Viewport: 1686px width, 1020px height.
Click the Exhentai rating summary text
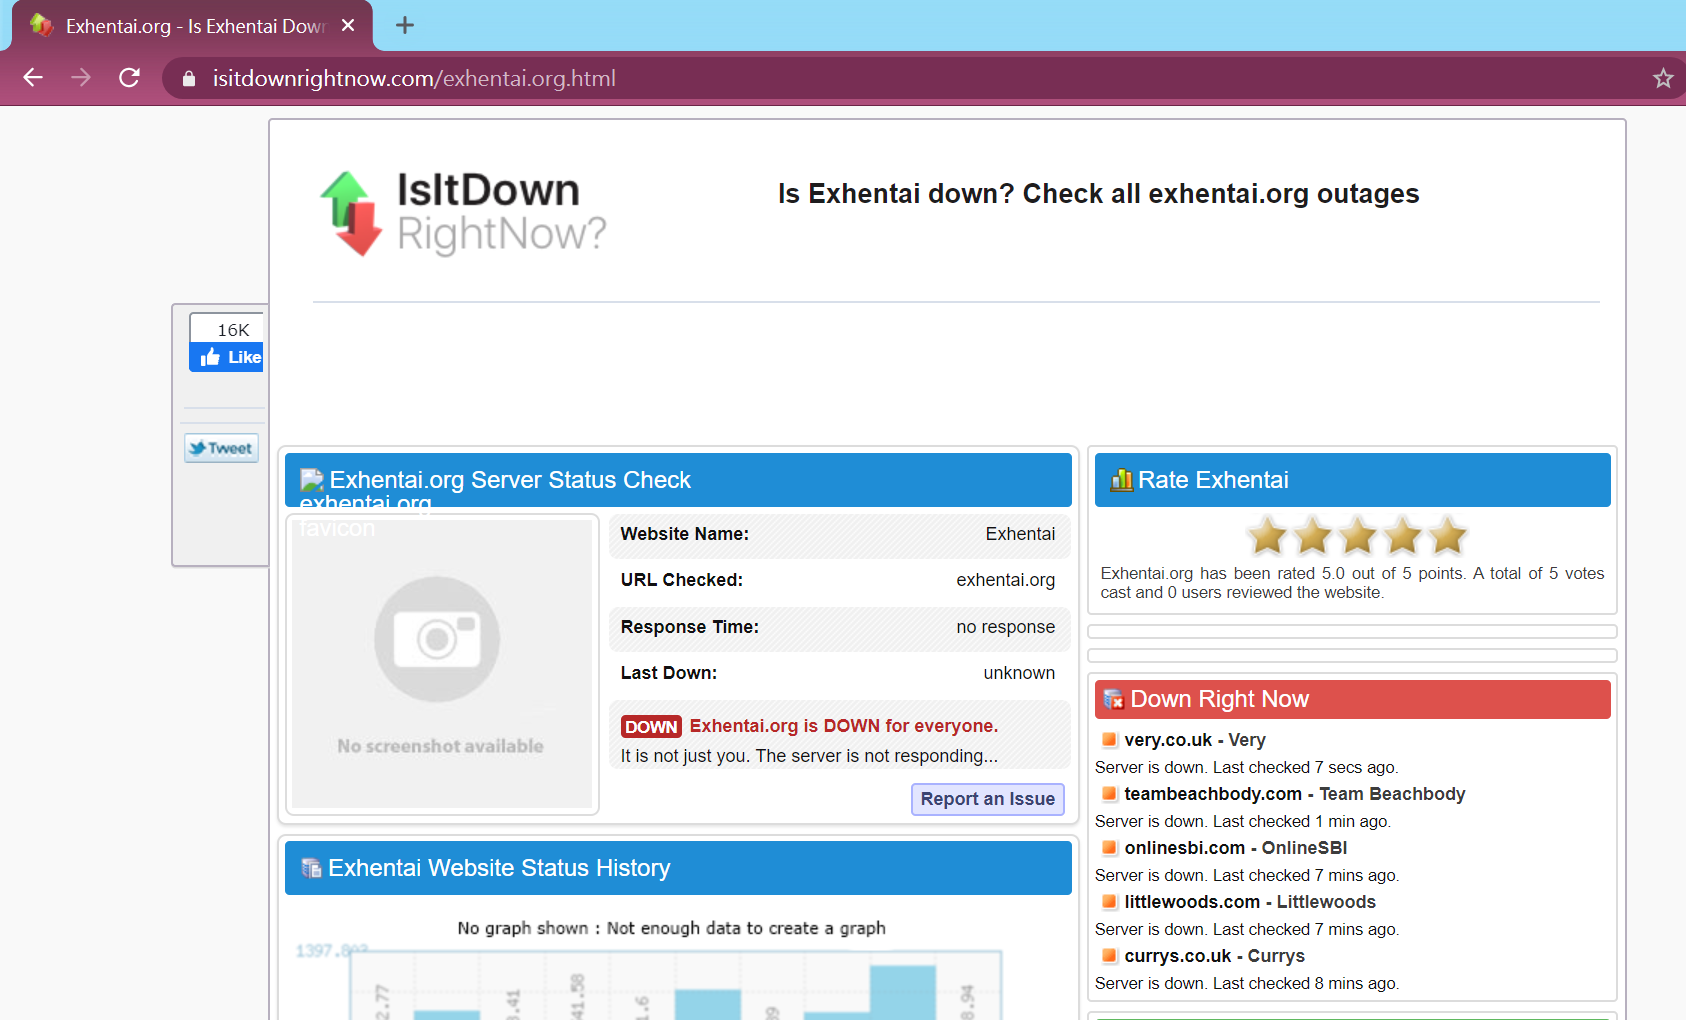(x=1352, y=582)
